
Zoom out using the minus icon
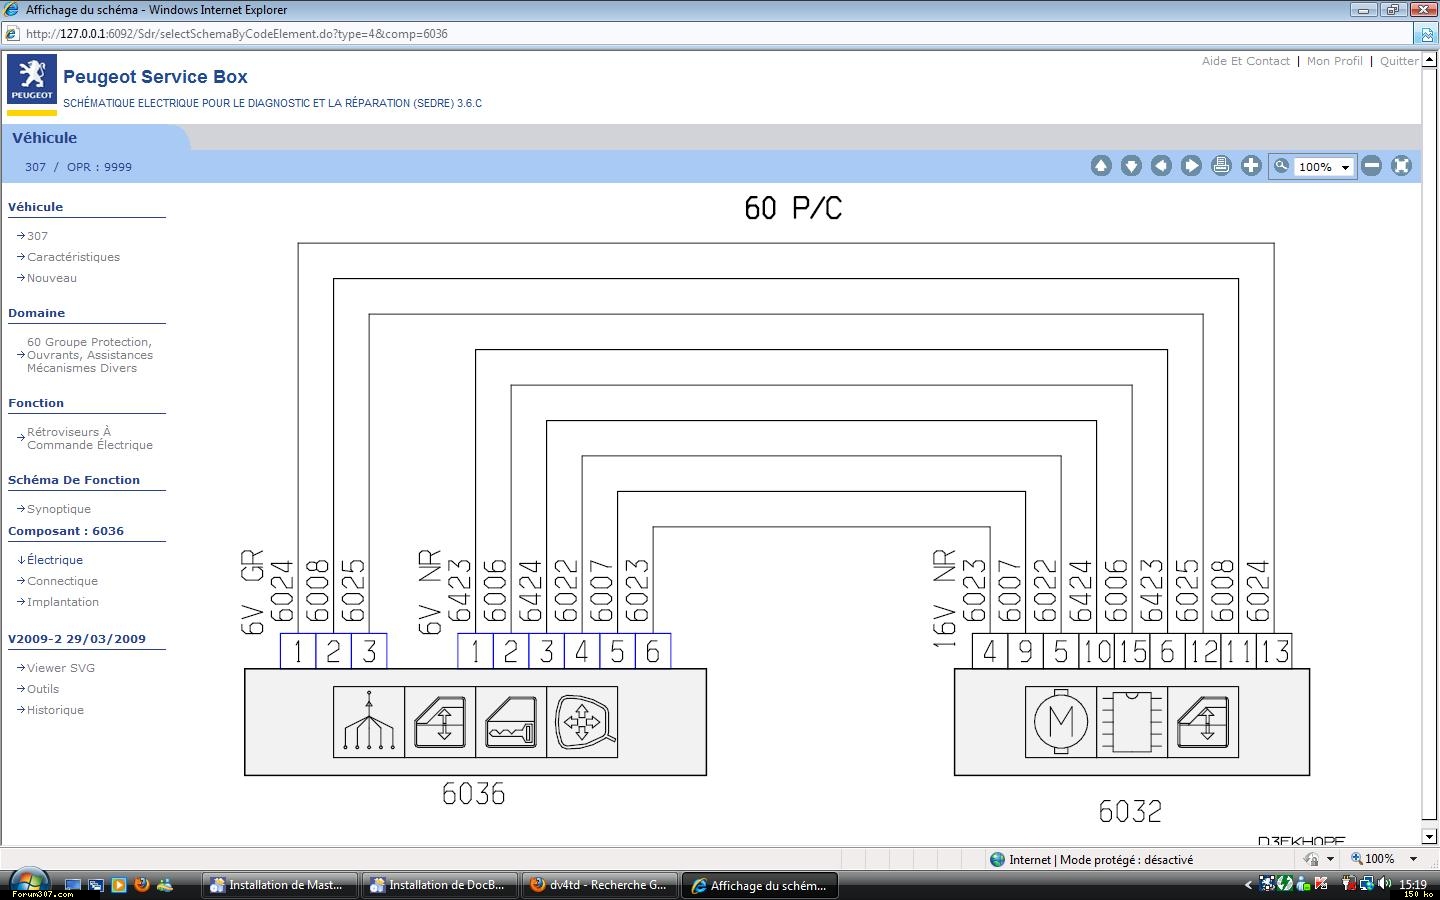pos(1372,166)
